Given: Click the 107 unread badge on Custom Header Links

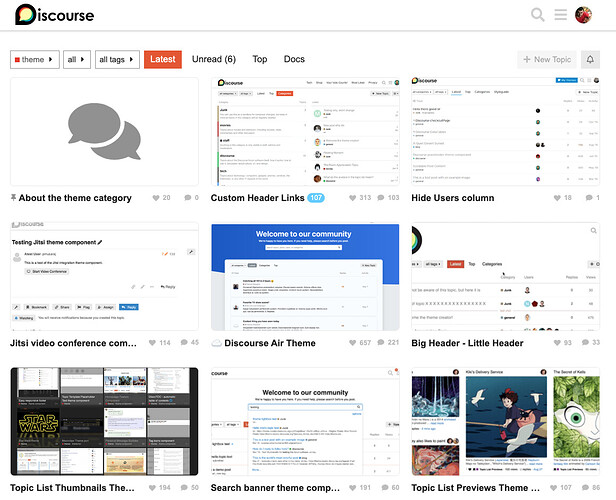Looking at the screenshot, I should 316,198.
